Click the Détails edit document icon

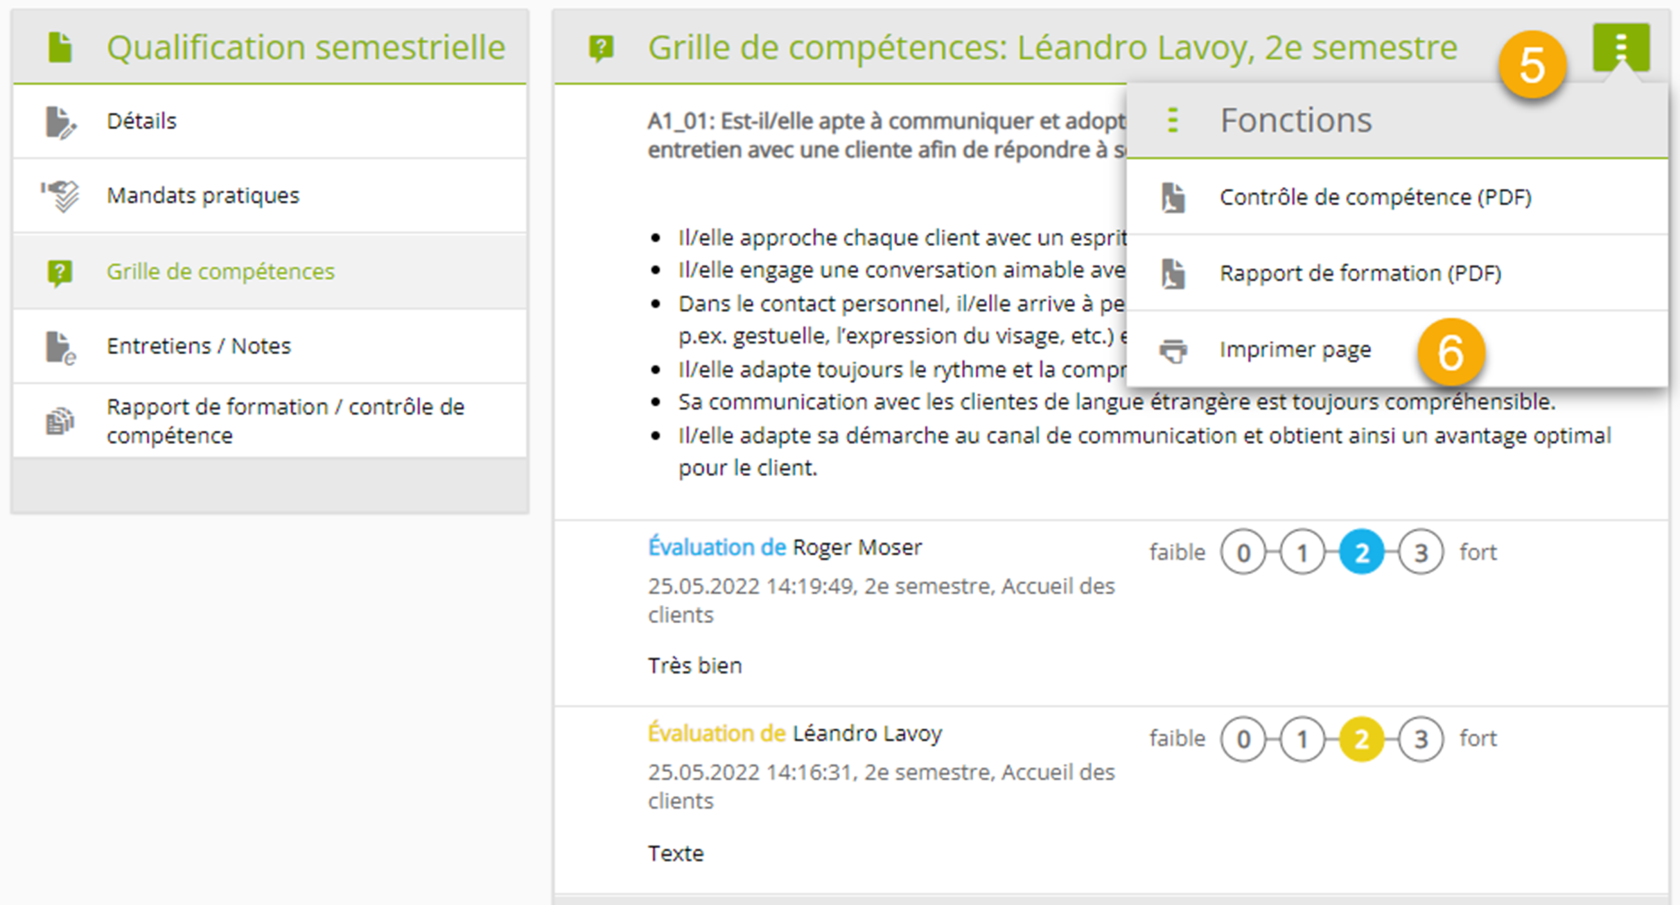click(60, 122)
